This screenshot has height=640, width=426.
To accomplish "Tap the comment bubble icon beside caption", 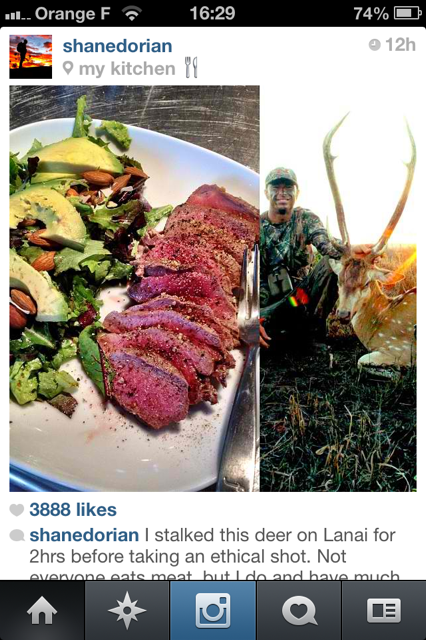I will 17,536.
